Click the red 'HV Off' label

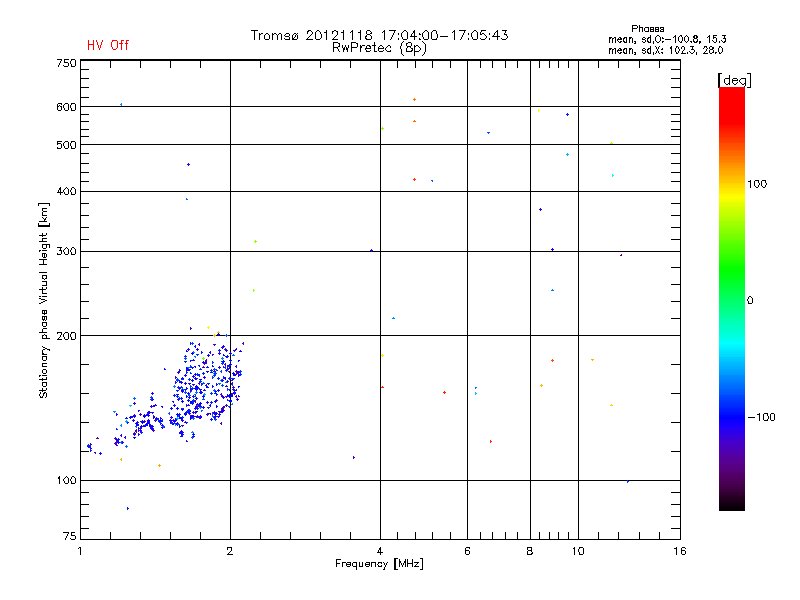108,45
